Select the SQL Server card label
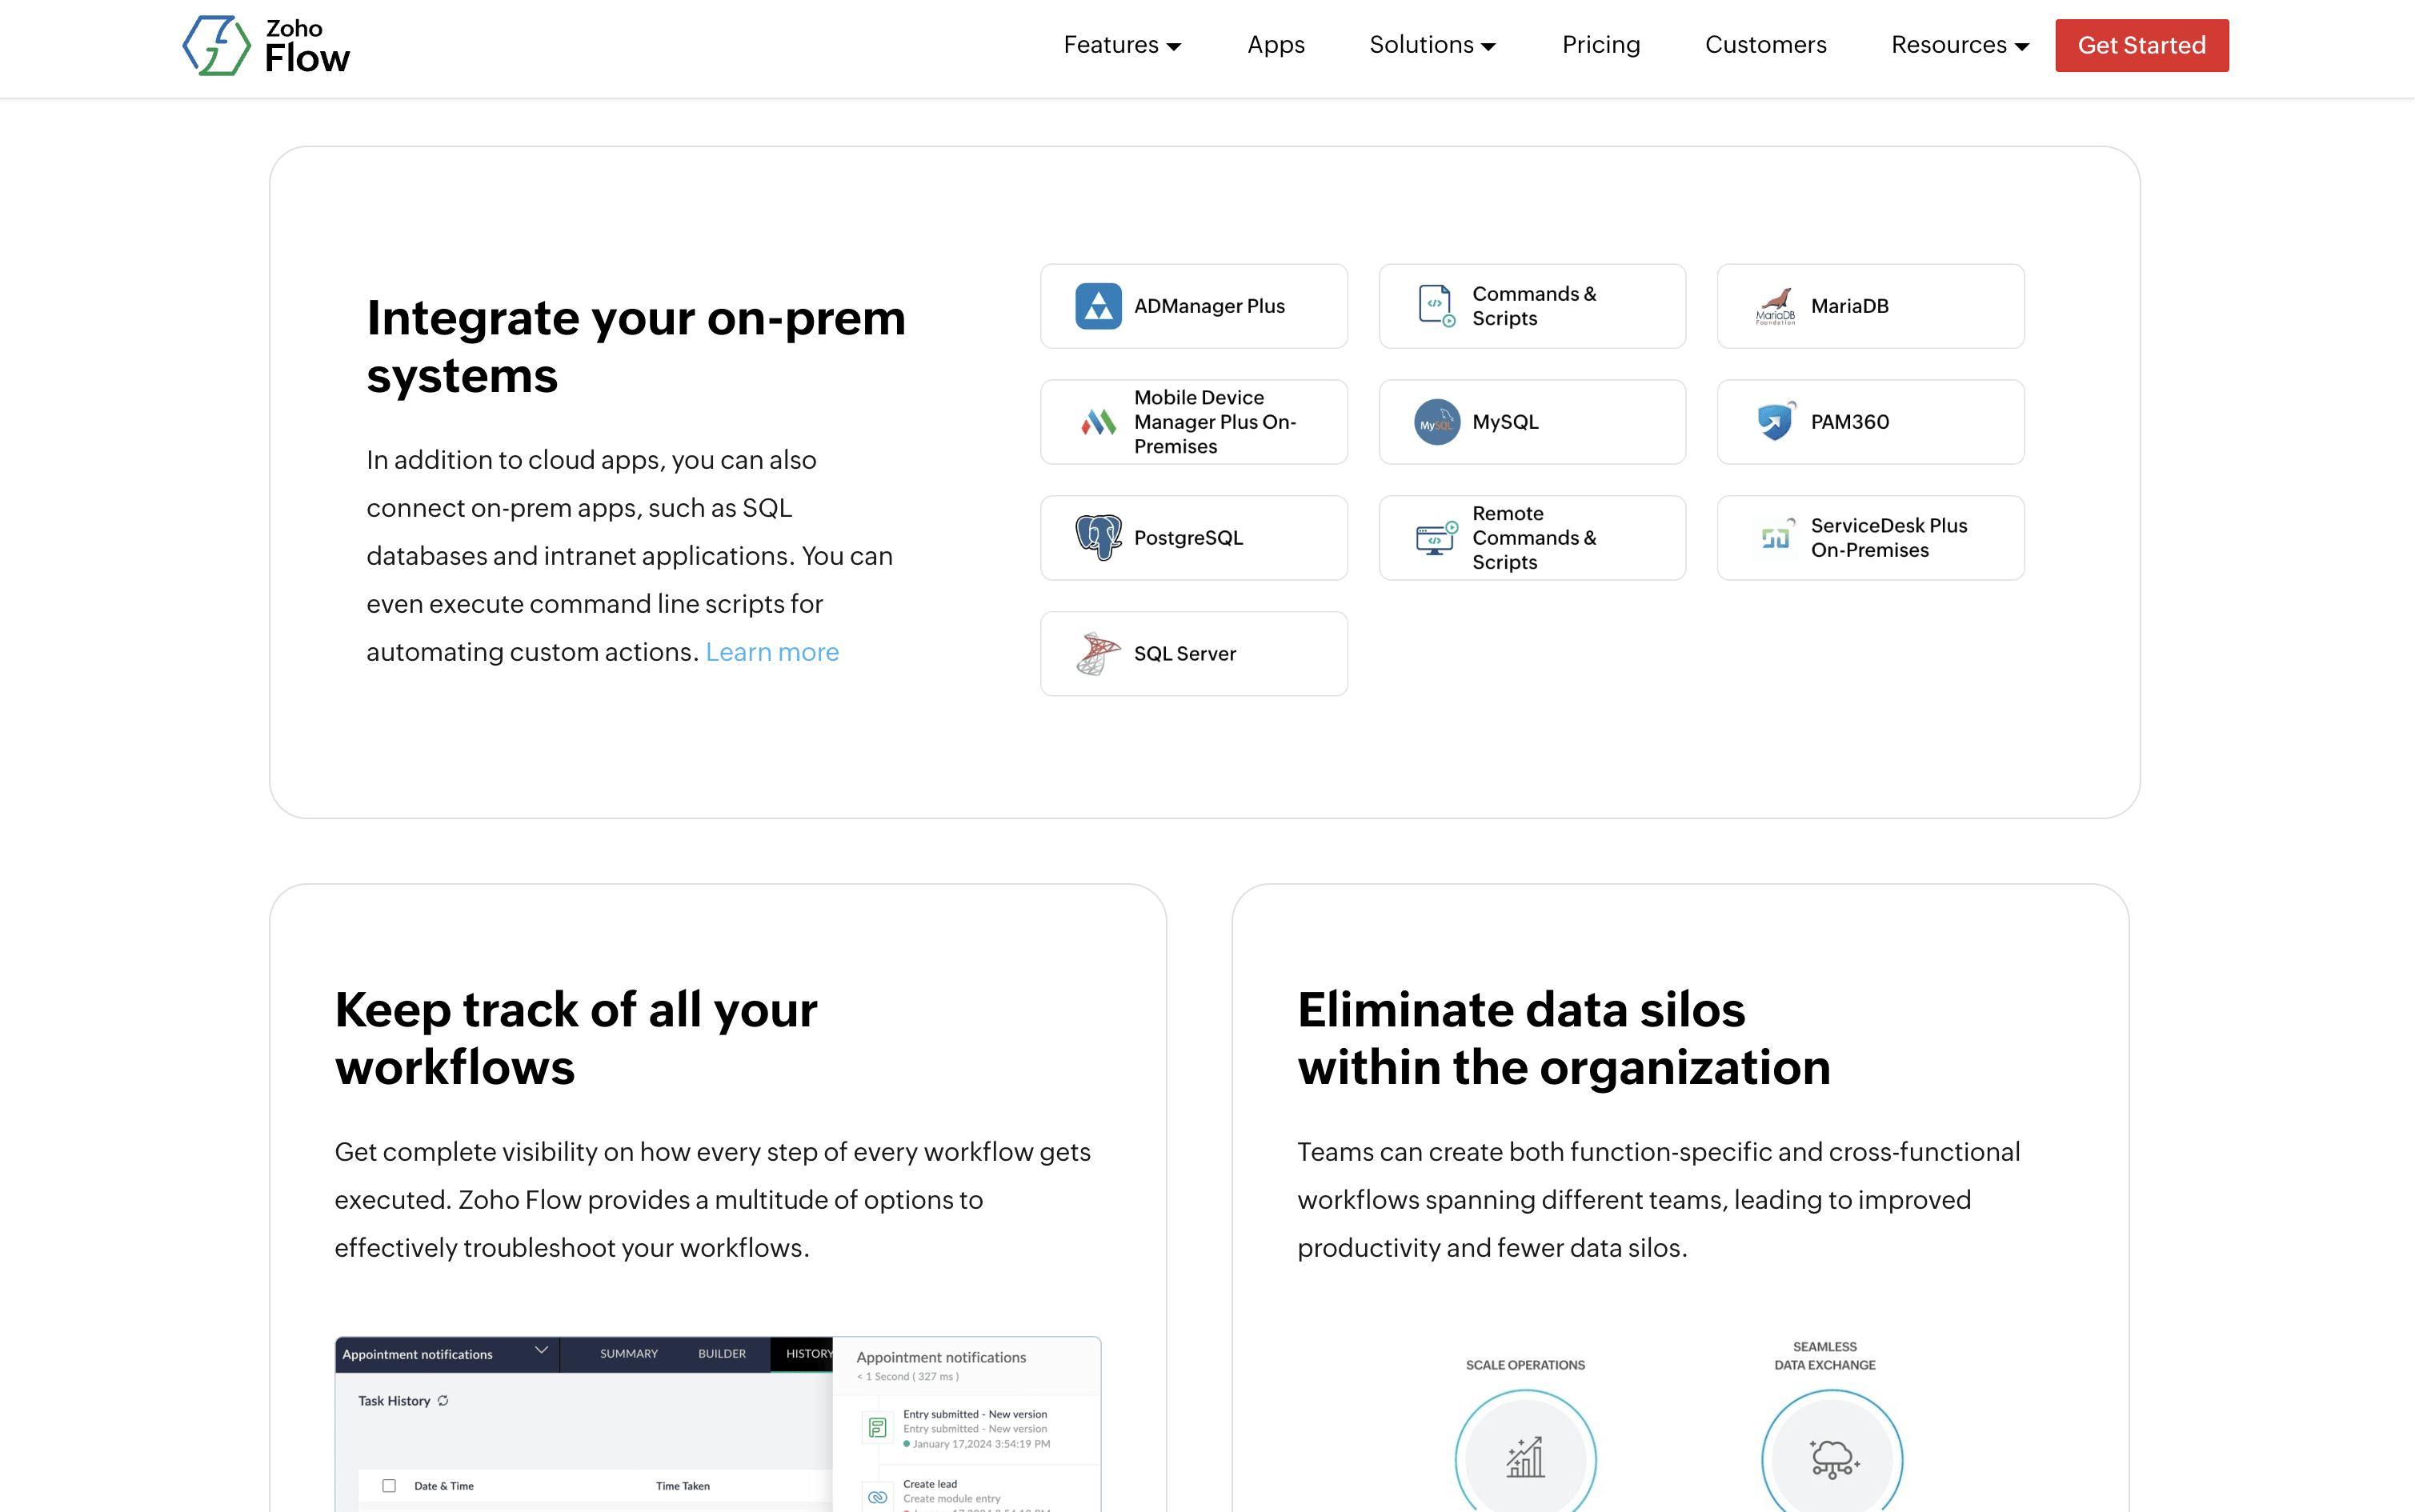Screen dimensions: 2415x1512 pyautogui.click(x=1185, y=654)
